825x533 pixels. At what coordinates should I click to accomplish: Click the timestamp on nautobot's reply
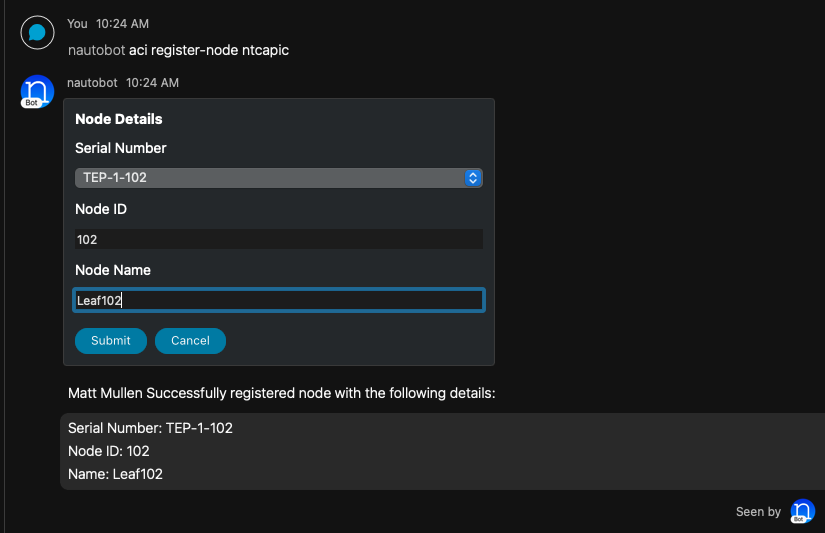[x=152, y=83]
